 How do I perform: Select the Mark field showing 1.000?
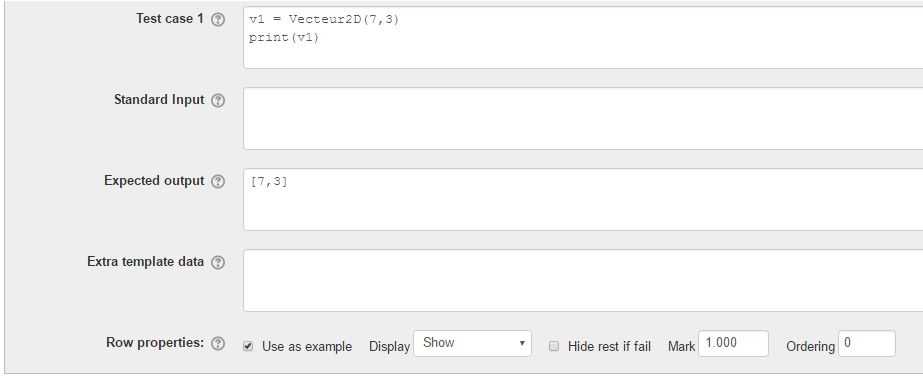733,343
